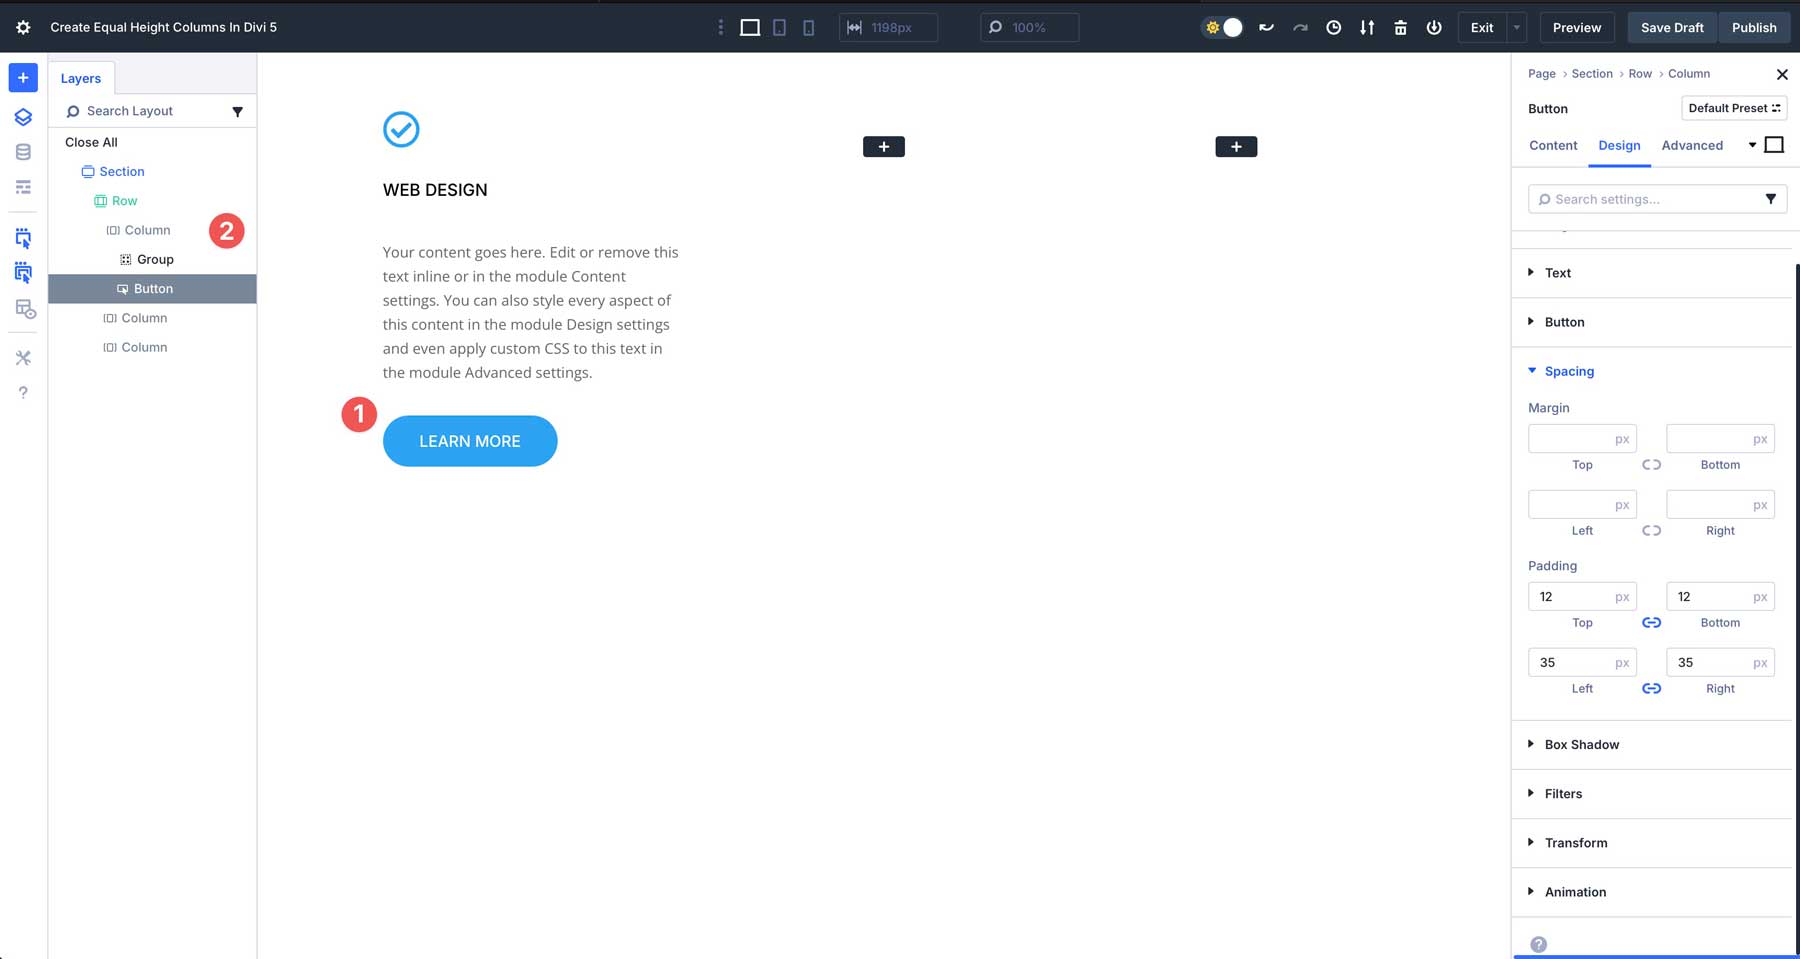This screenshot has height=959, width=1800.
Task: Click the Search Layout field
Action: [143, 111]
